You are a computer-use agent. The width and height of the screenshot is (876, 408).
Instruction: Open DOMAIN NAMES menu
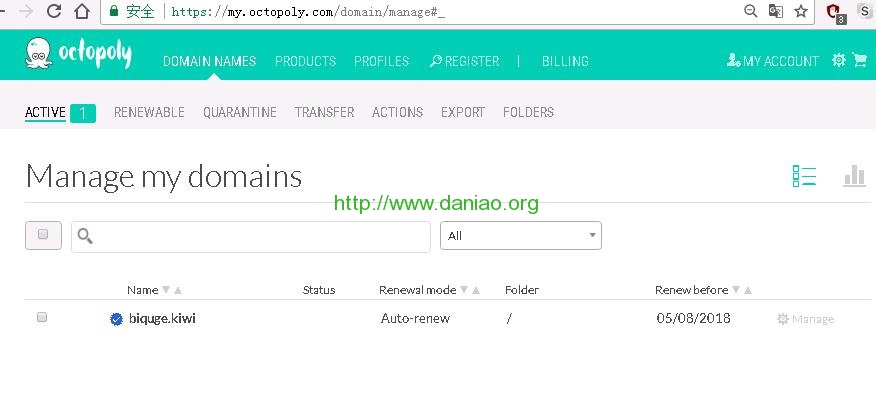pos(210,61)
